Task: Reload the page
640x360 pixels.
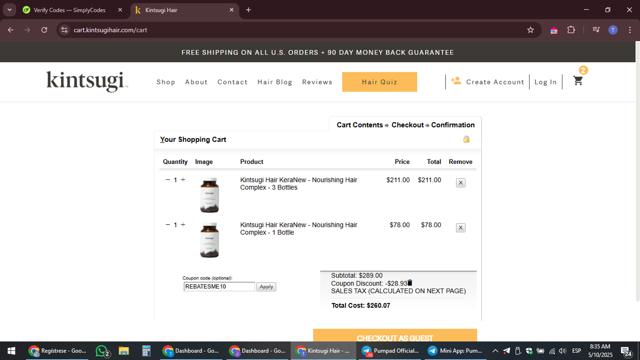Action: click(44, 30)
